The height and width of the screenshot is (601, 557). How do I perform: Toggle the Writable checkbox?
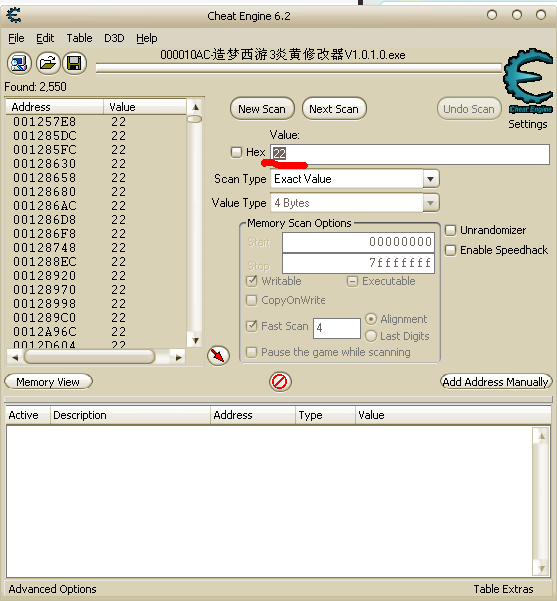point(251,281)
